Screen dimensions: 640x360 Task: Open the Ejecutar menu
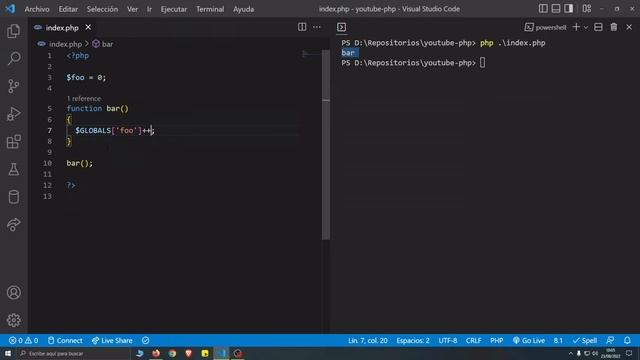[174, 9]
